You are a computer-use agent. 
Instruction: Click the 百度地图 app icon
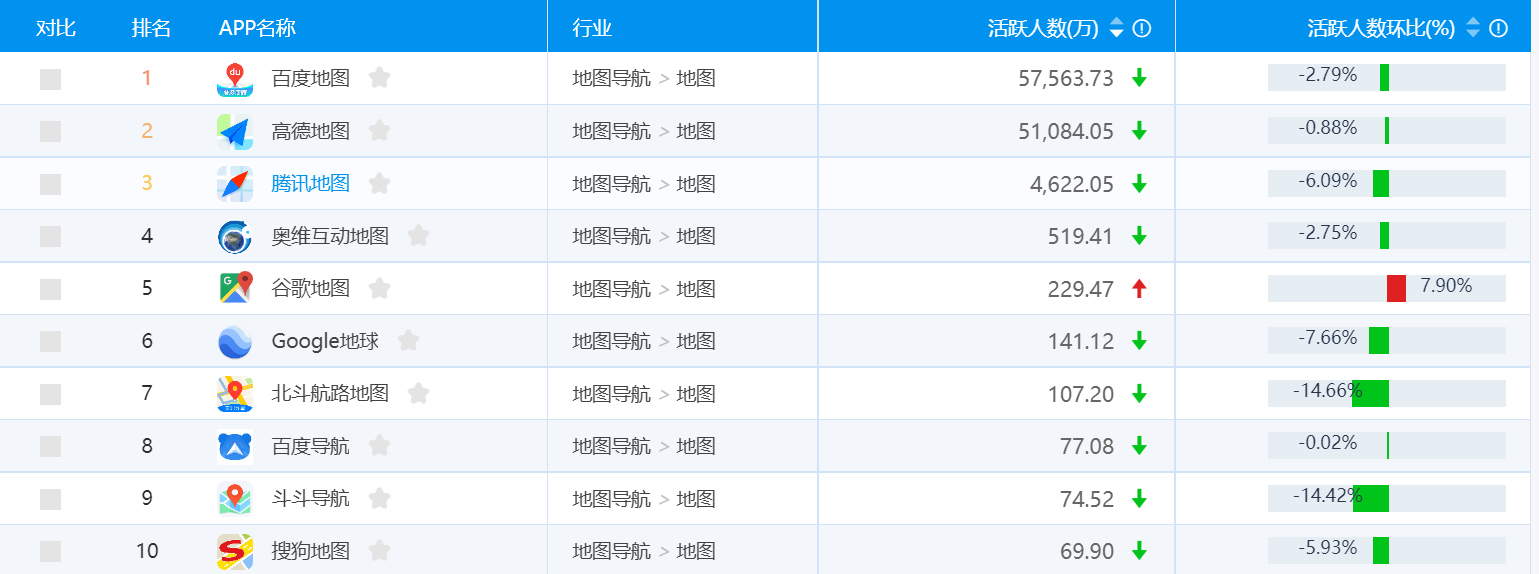pyautogui.click(x=235, y=79)
